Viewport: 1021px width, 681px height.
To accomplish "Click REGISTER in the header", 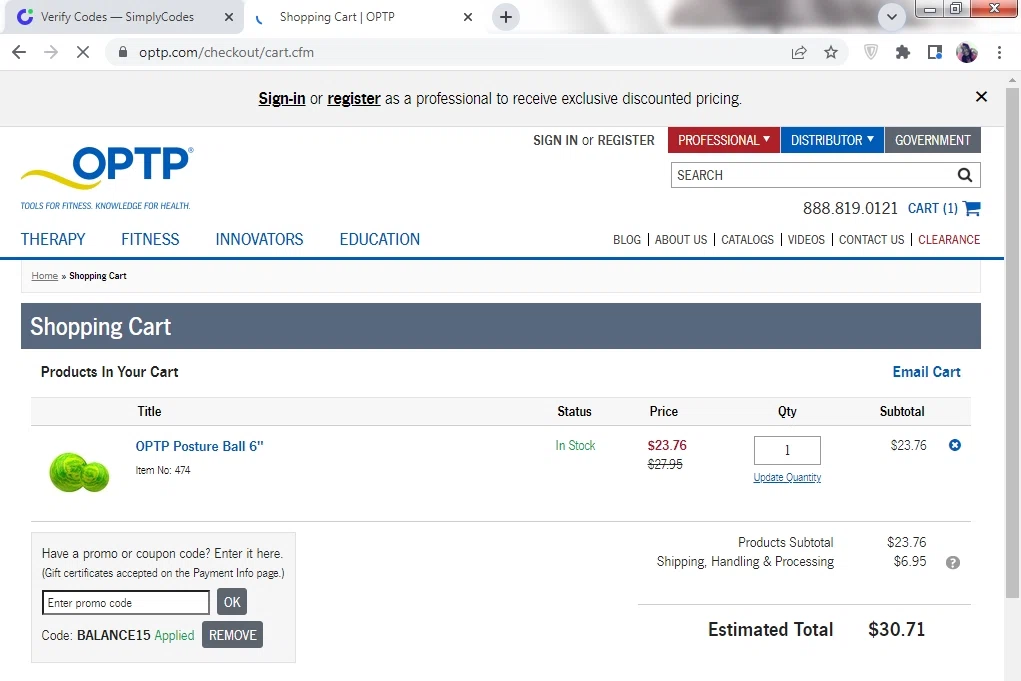I will tap(626, 140).
